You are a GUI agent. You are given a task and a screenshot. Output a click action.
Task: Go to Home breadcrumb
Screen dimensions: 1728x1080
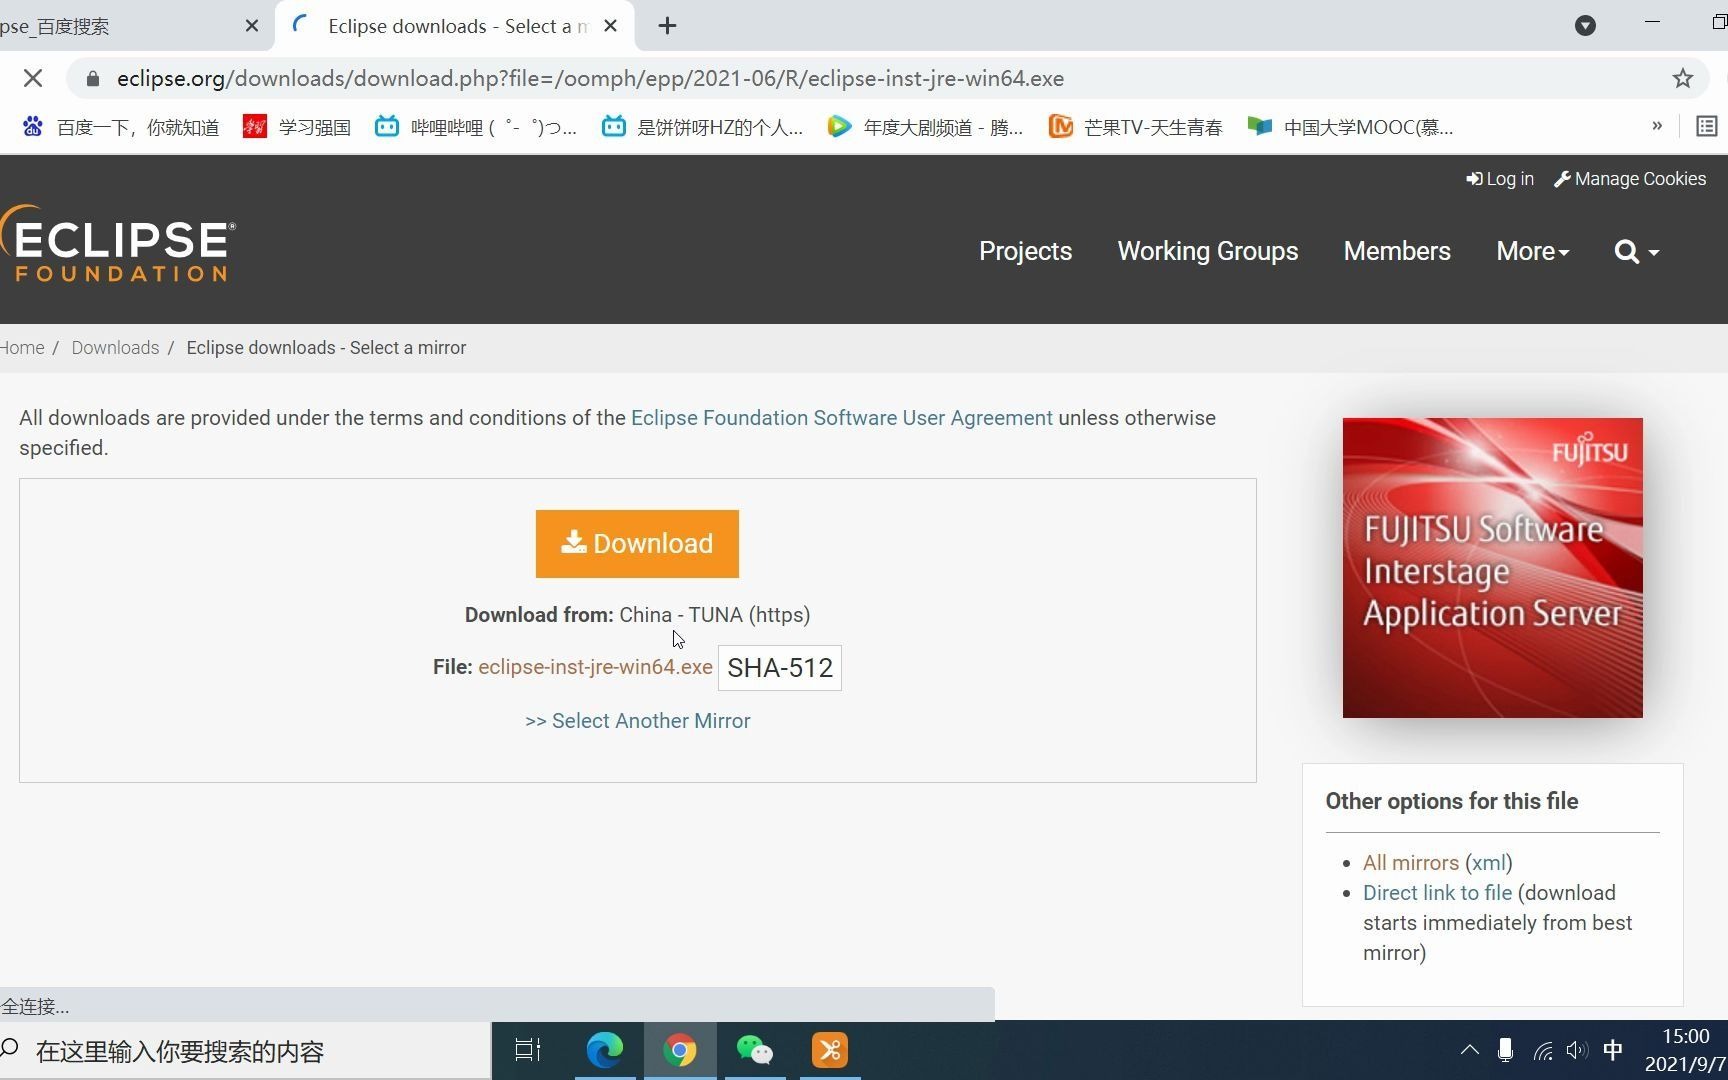tap(22, 348)
